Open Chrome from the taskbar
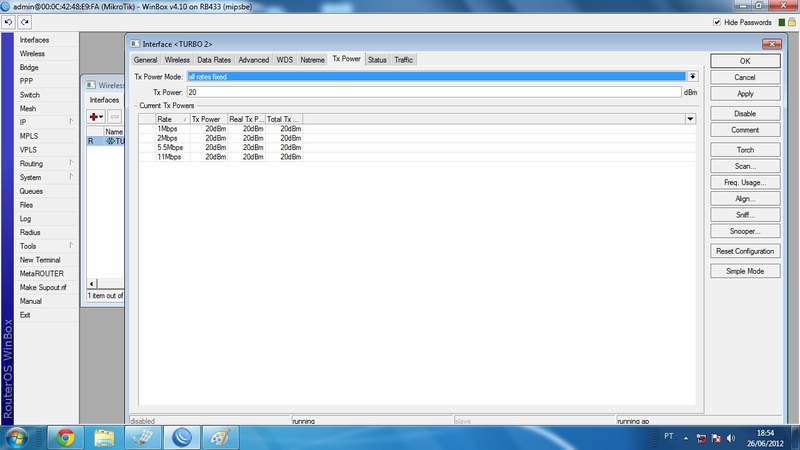 (66, 438)
